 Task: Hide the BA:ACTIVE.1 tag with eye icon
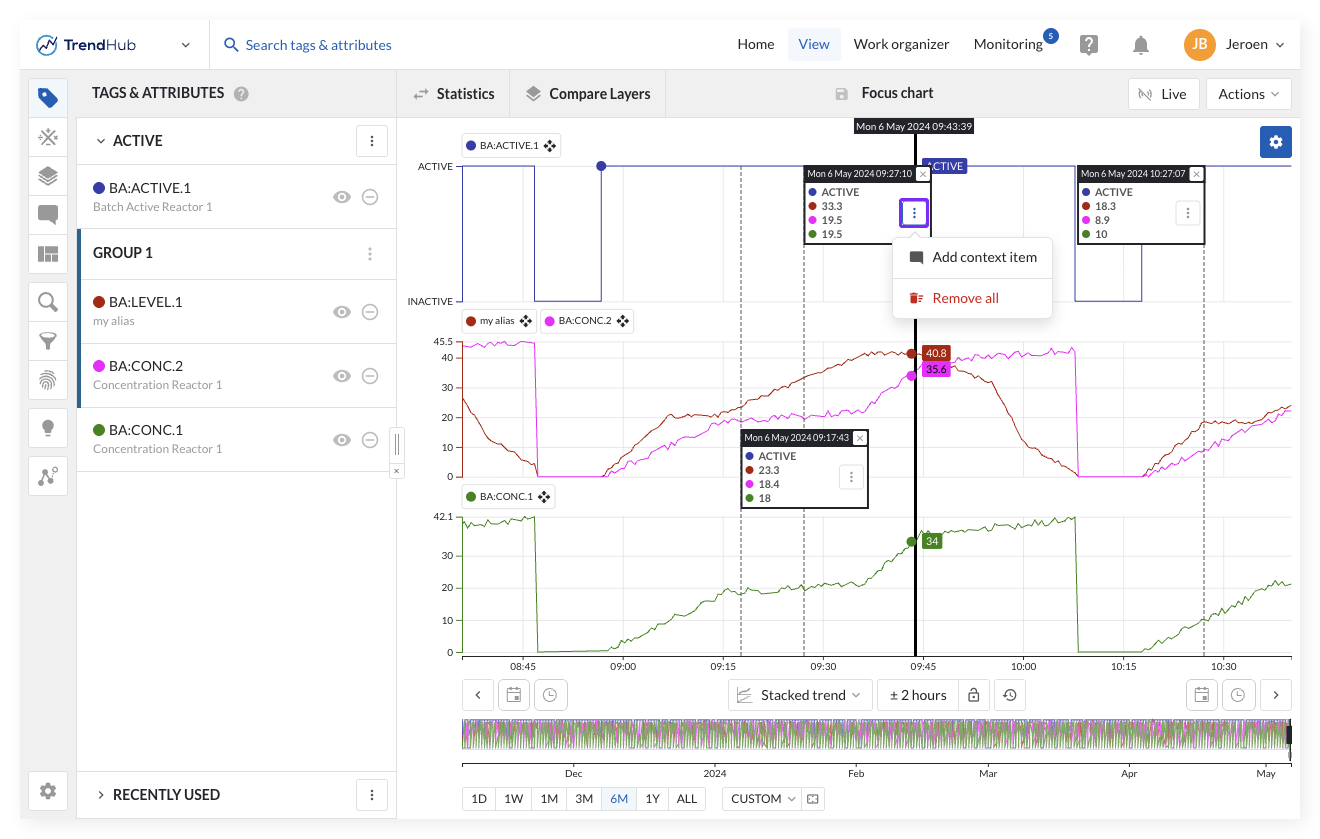coord(342,197)
